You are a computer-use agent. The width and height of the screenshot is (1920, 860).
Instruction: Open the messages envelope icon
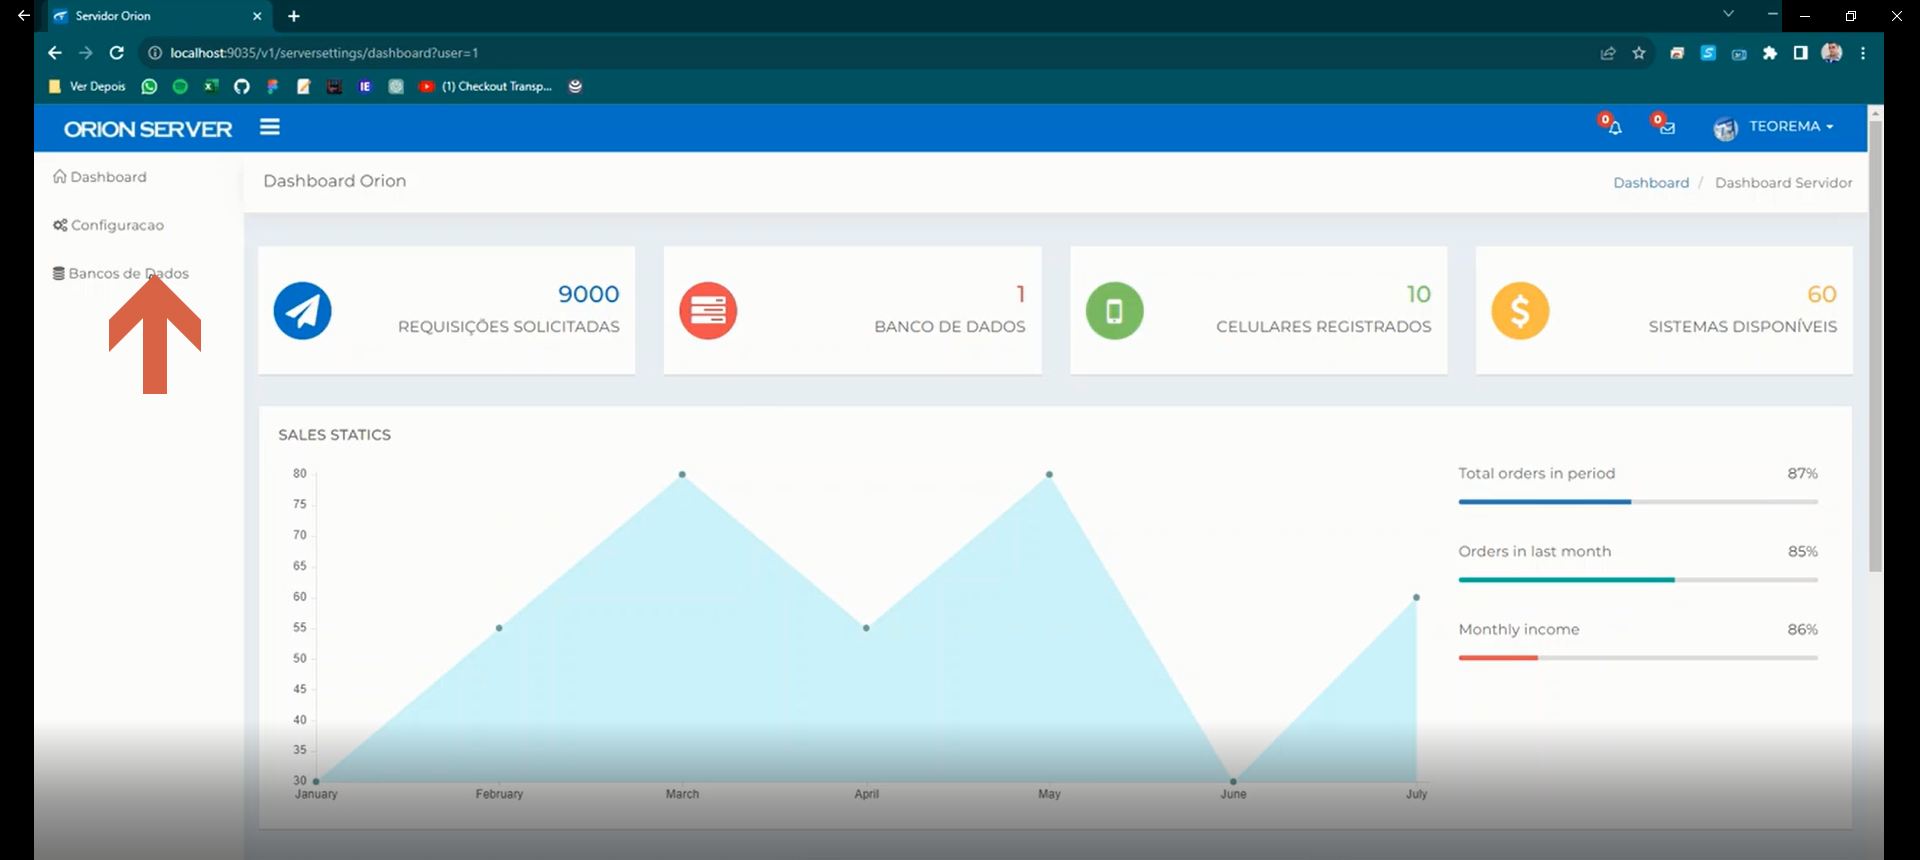[1667, 128]
